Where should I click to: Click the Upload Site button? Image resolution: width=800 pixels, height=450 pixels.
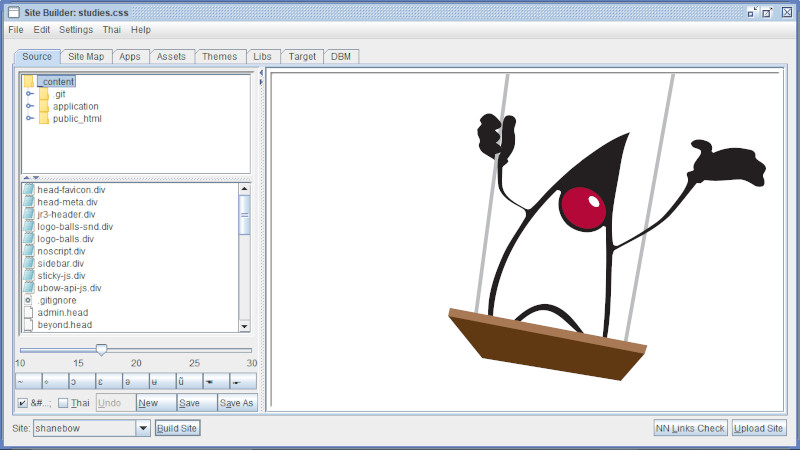click(x=759, y=428)
